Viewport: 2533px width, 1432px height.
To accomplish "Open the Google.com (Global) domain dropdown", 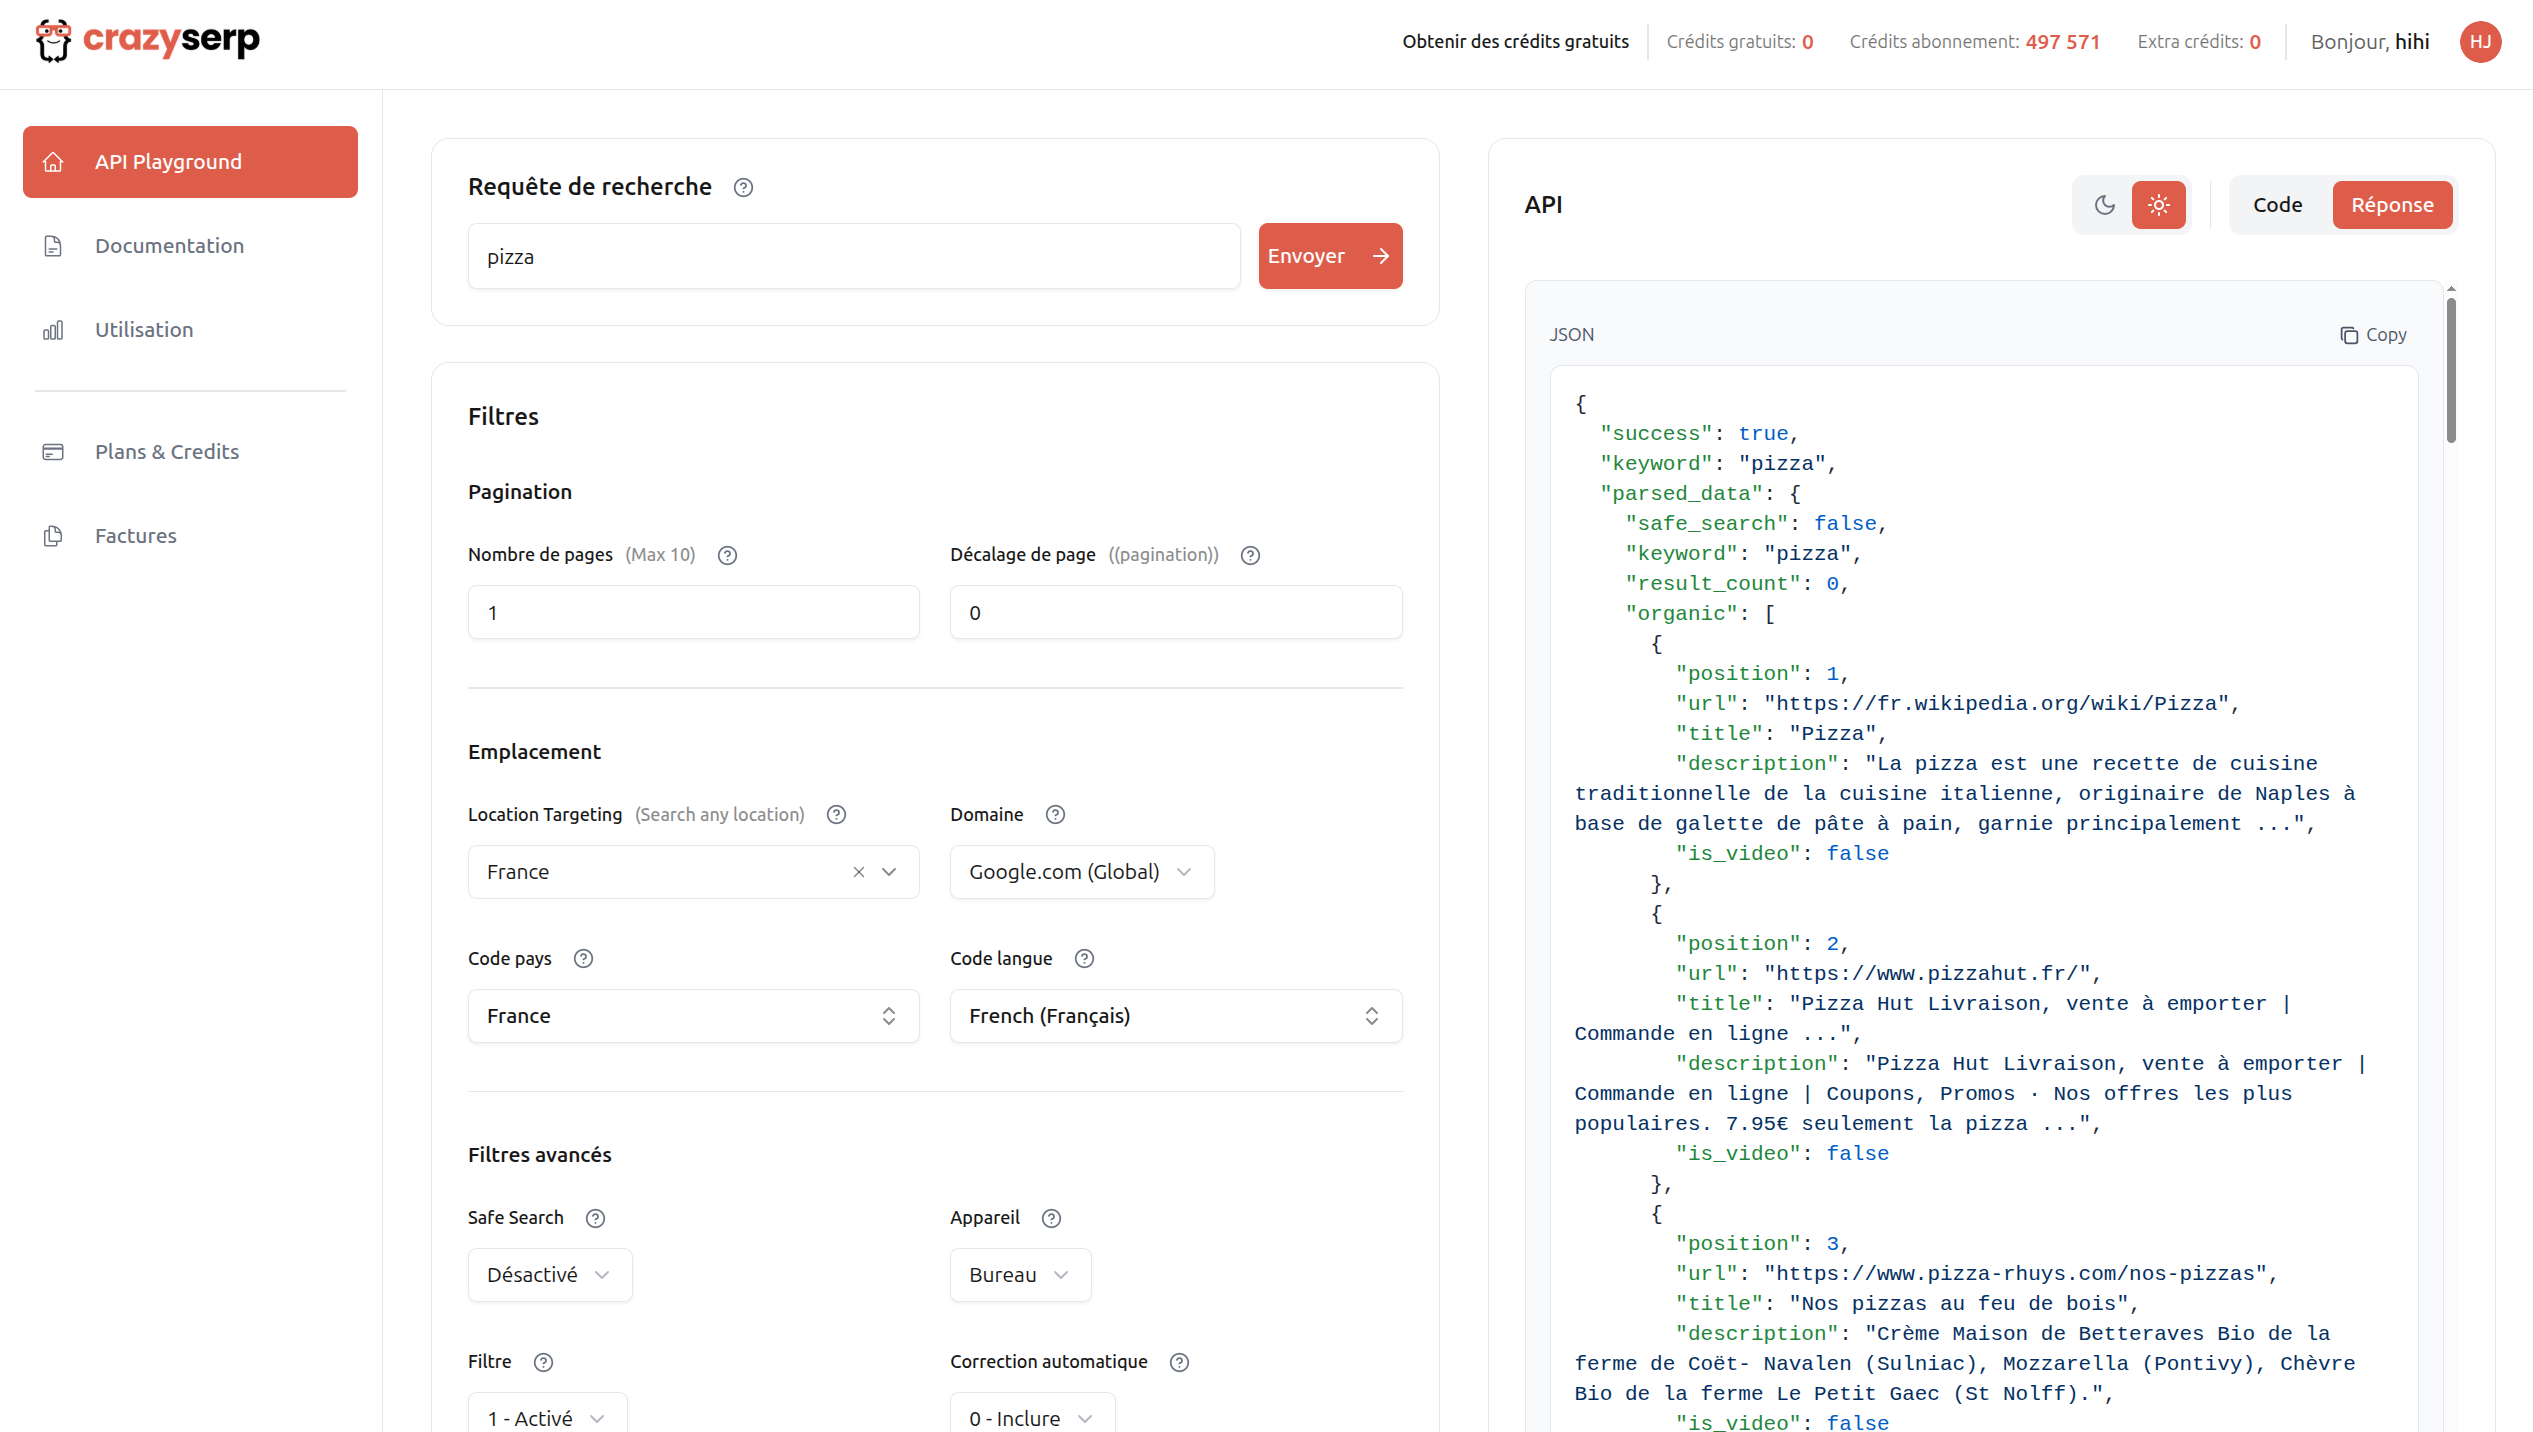I will tap(1081, 872).
